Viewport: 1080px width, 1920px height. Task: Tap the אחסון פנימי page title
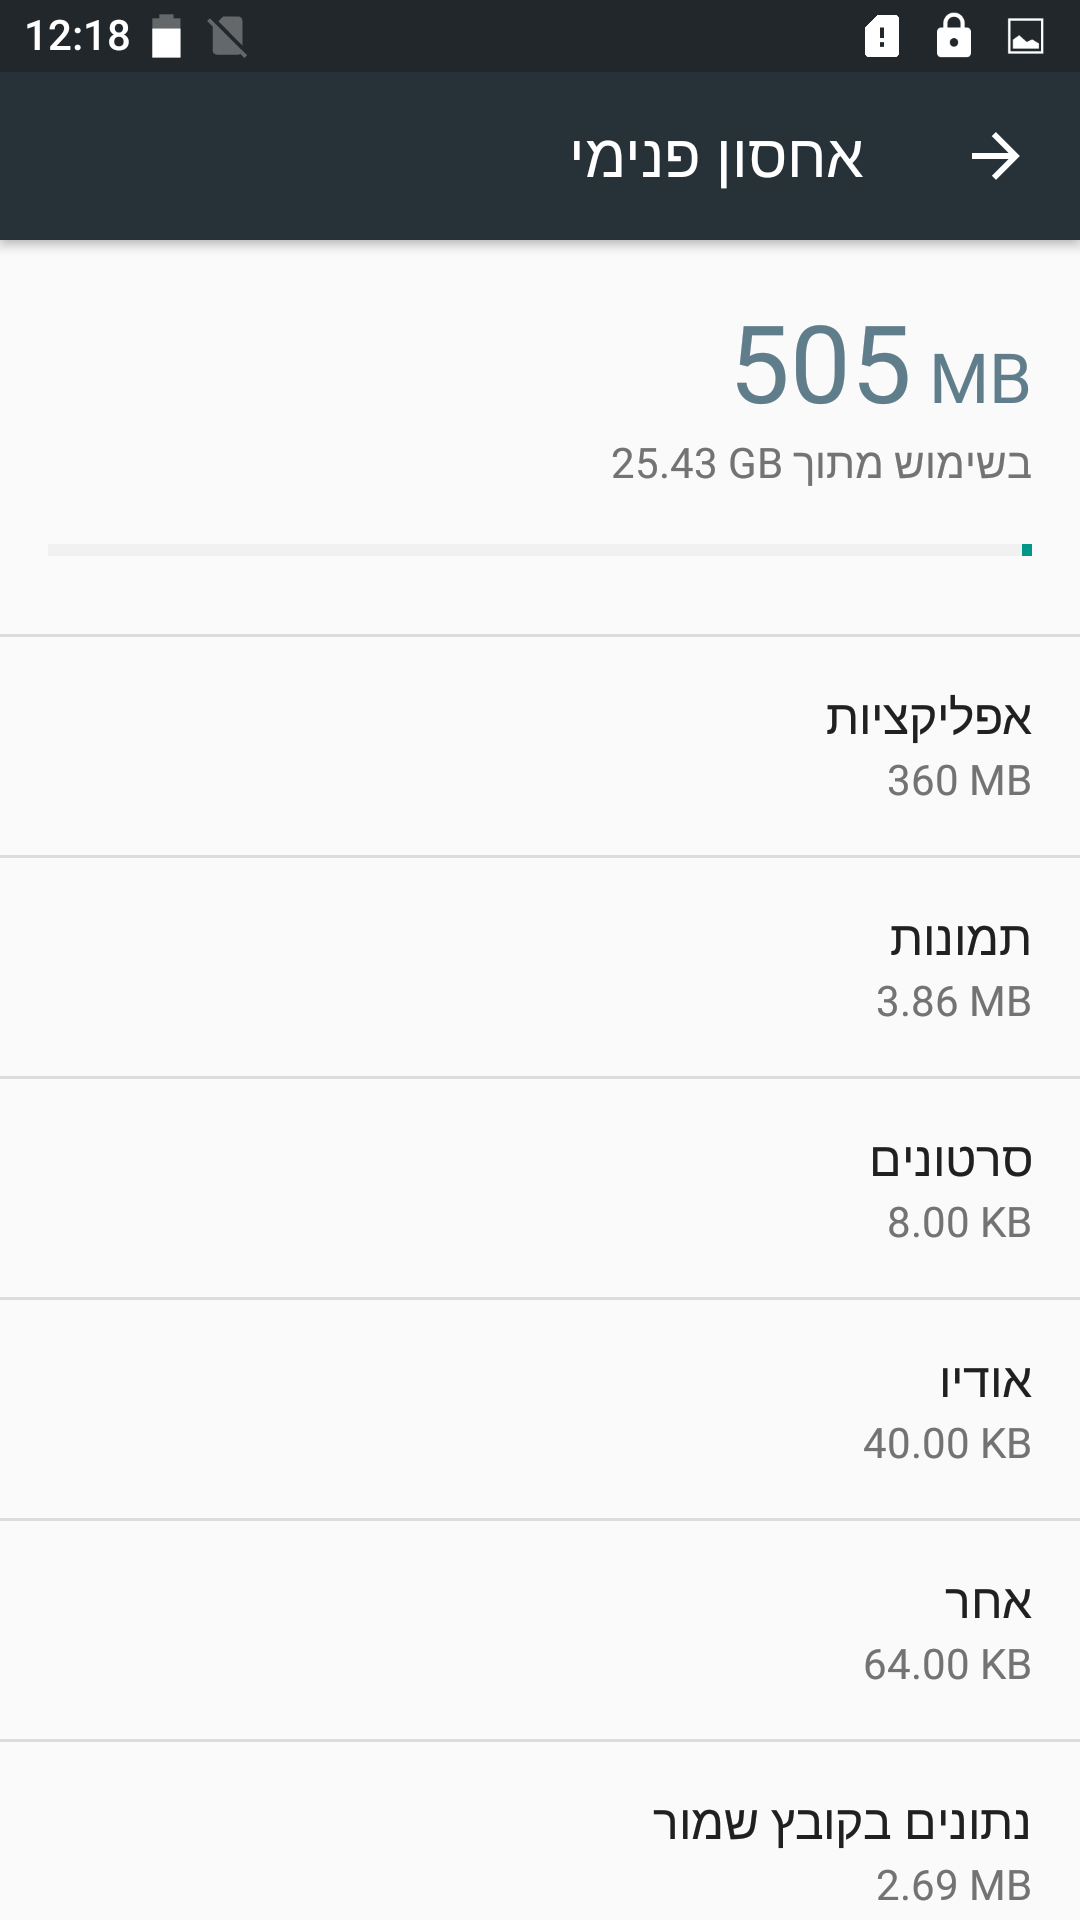pyautogui.click(x=717, y=158)
